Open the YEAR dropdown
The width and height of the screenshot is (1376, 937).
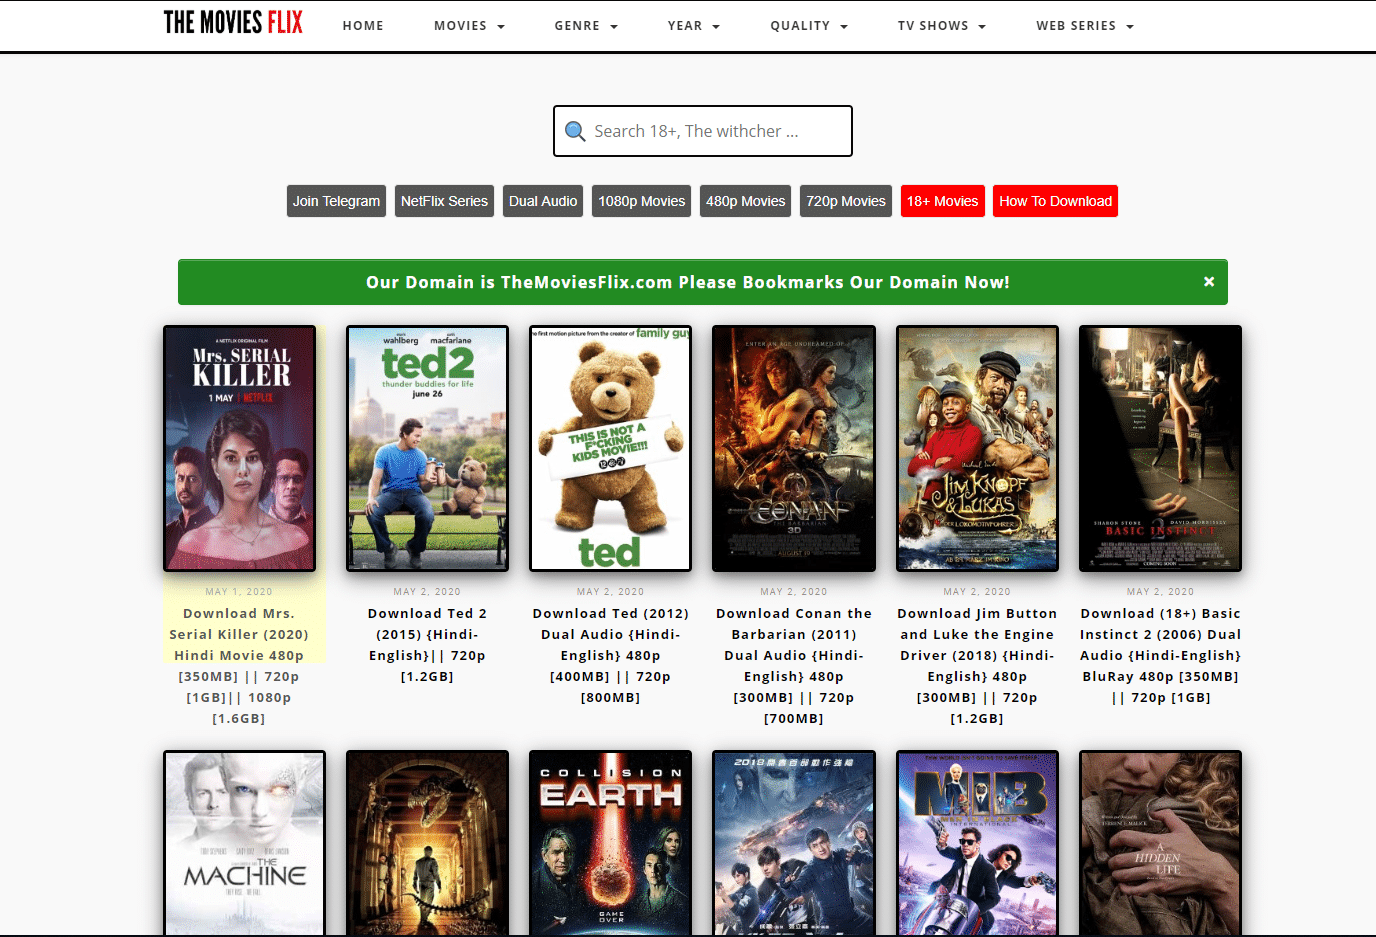click(x=693, y=26)
